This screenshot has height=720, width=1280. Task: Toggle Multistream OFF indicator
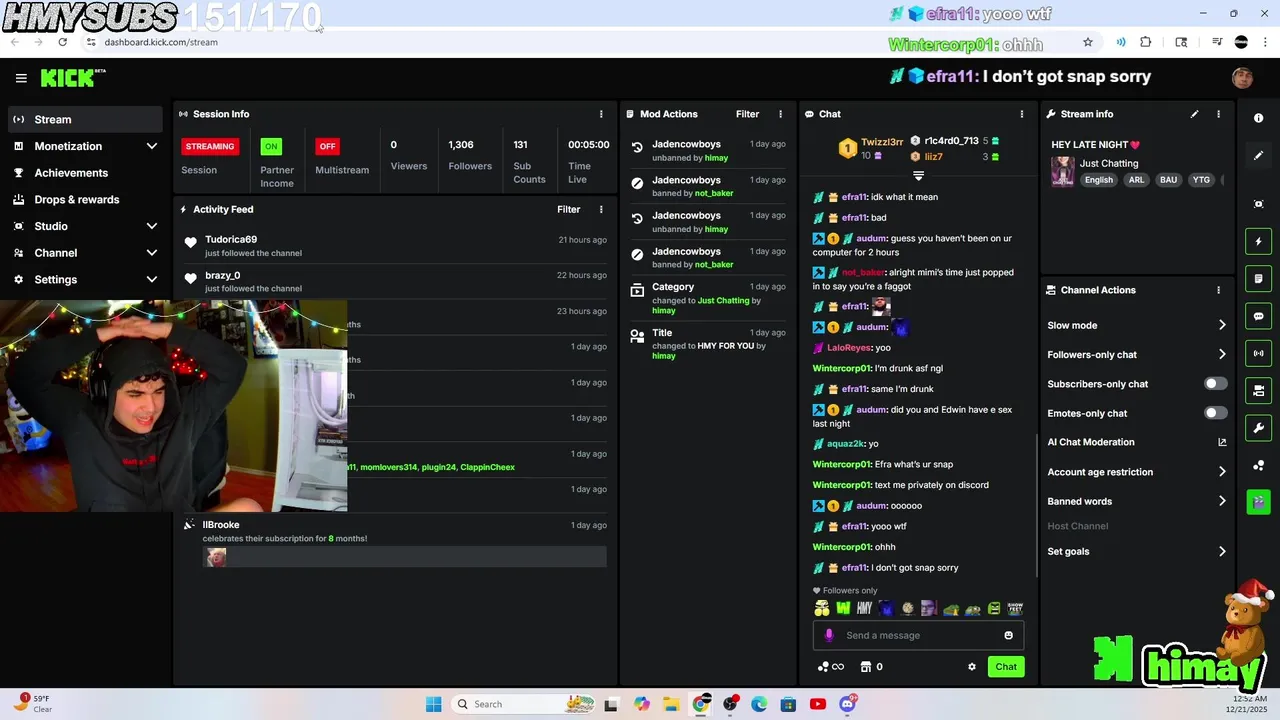click(x=327, y=146)
